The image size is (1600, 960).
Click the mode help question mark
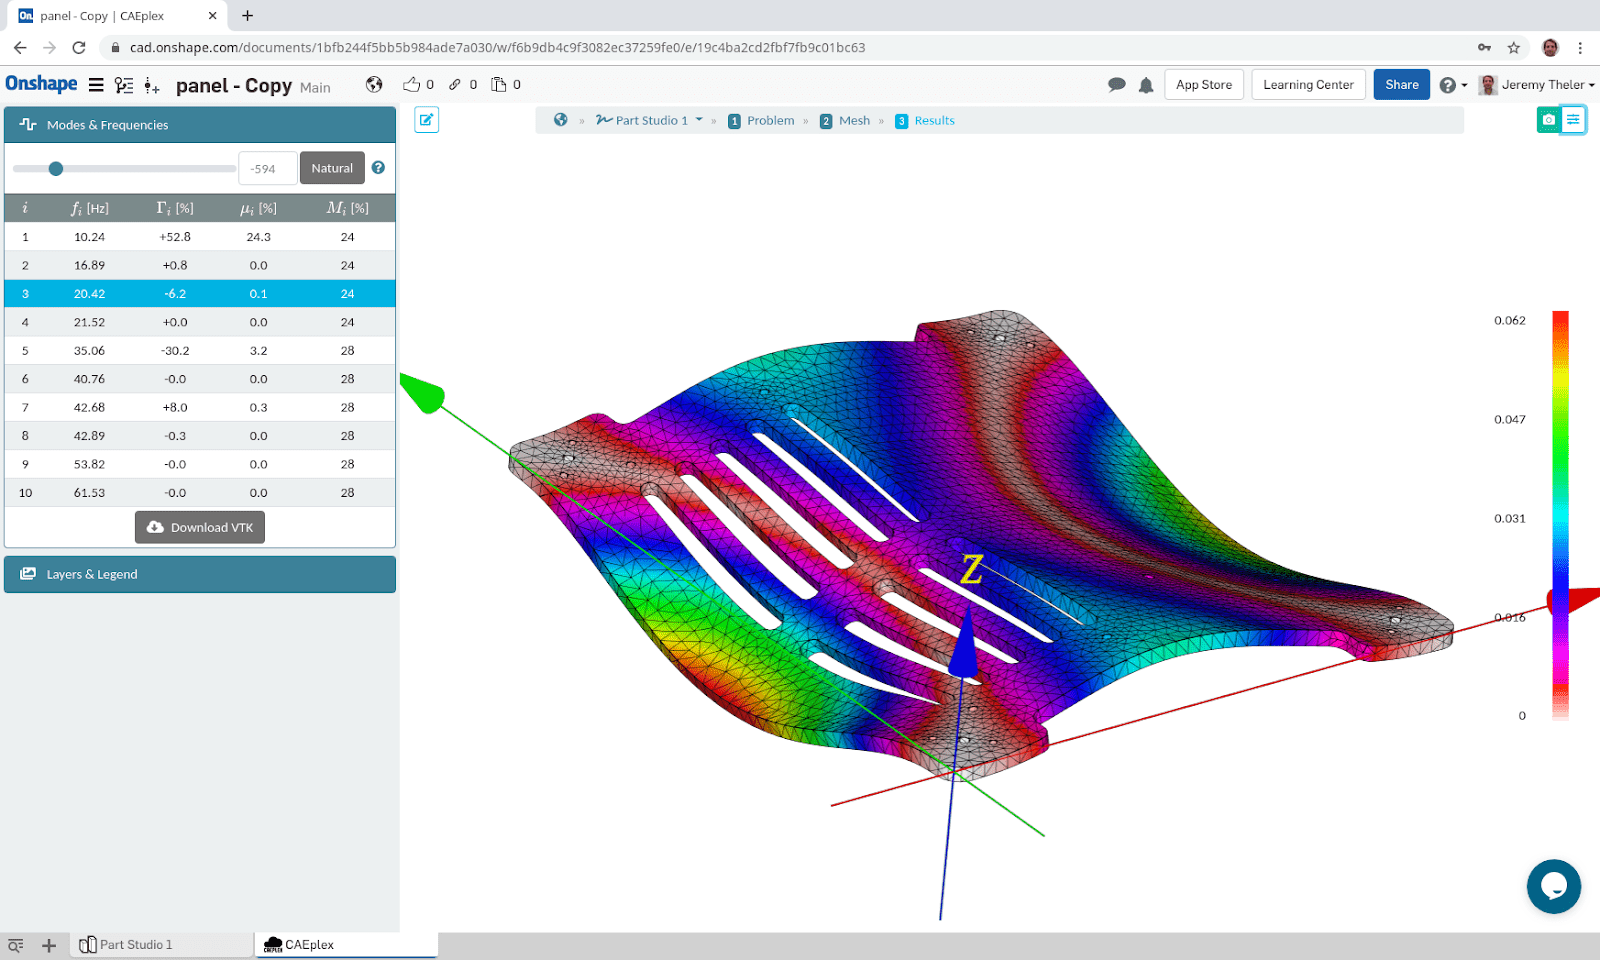coord(378,168)
